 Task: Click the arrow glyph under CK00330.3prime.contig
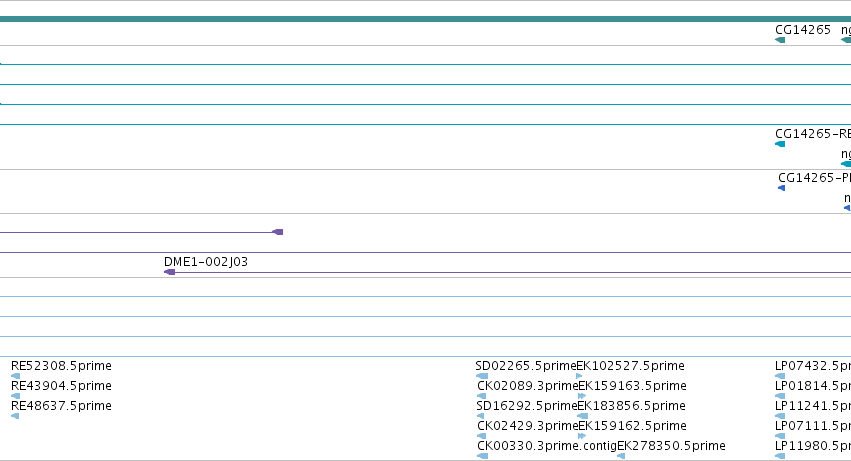click(x=482, y=456)
